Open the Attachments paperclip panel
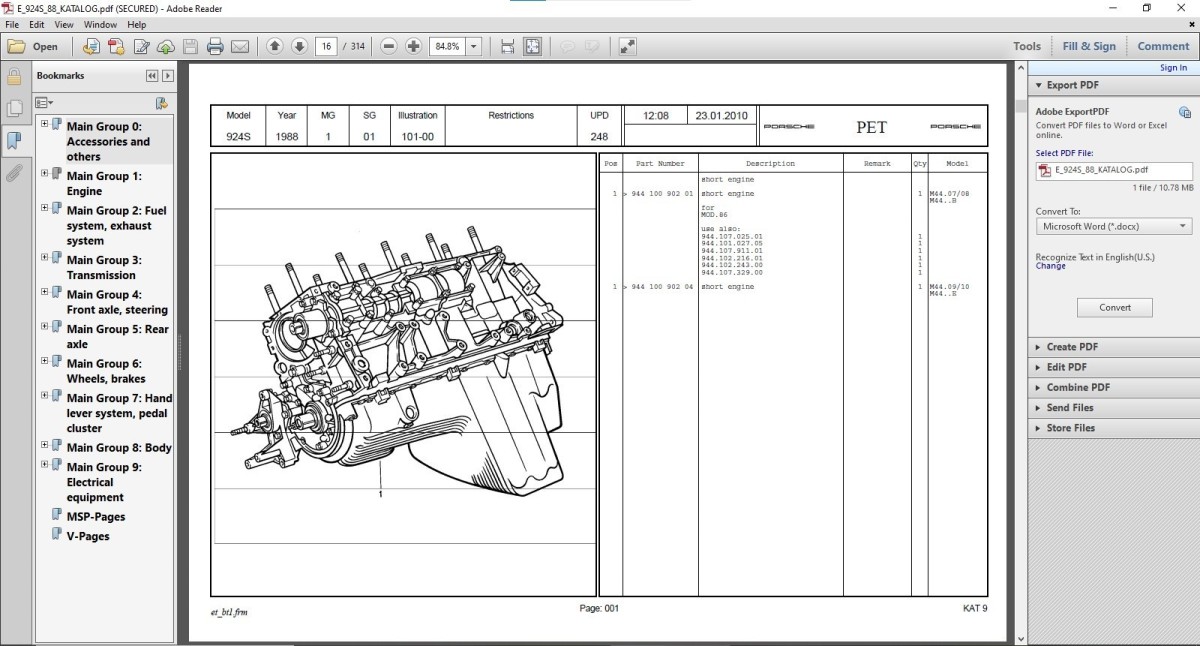1200x646 pixels. click(x=14, y=172)
